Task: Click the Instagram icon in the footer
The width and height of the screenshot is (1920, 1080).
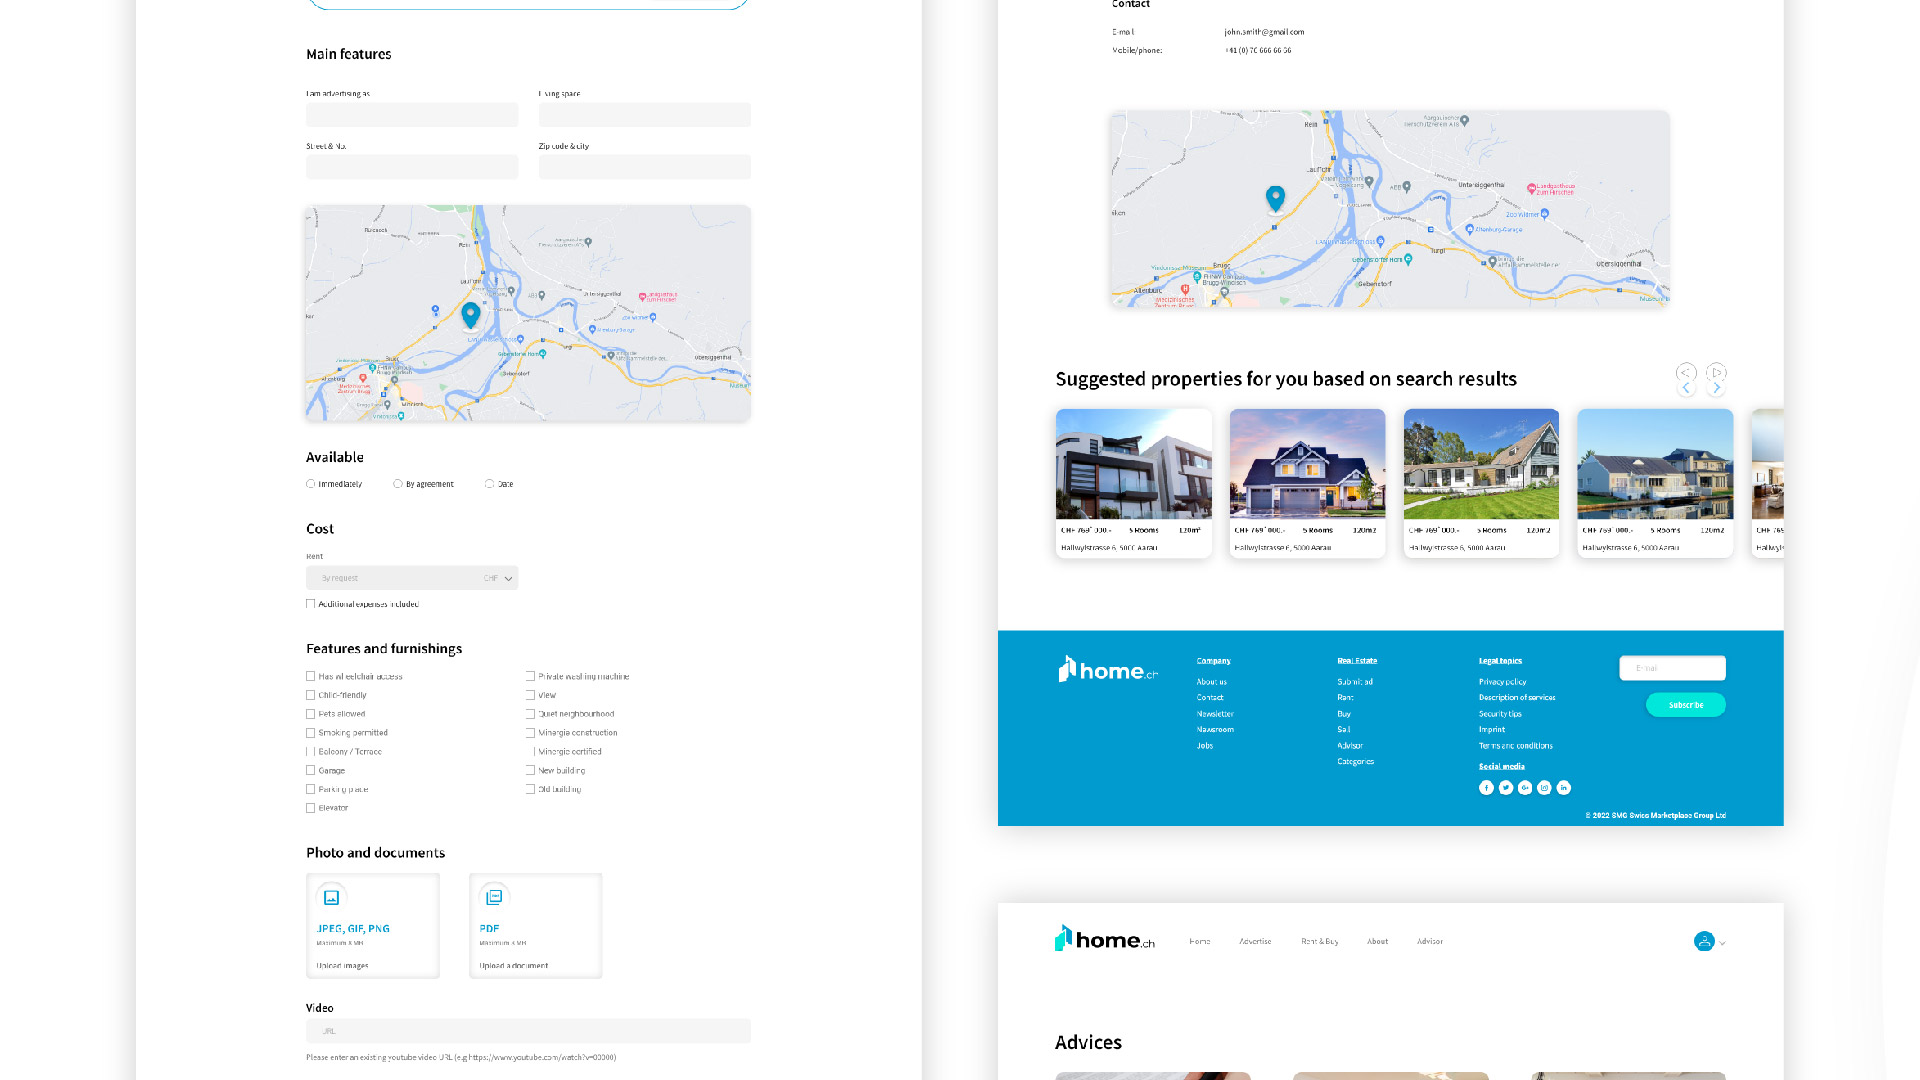Action: click(x=1544, y=788)
